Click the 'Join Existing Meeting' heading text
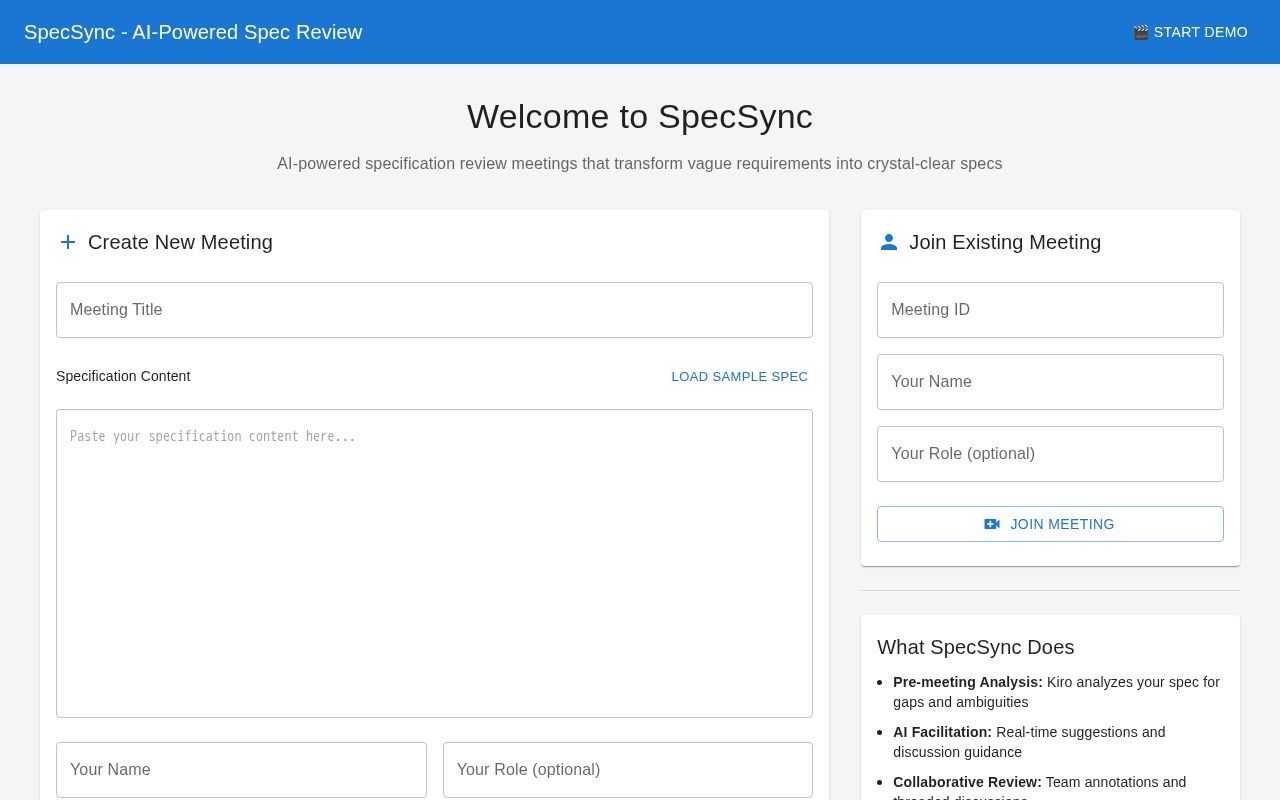Viewport: 1280px width, 800px height. (x=1005, y=242)
